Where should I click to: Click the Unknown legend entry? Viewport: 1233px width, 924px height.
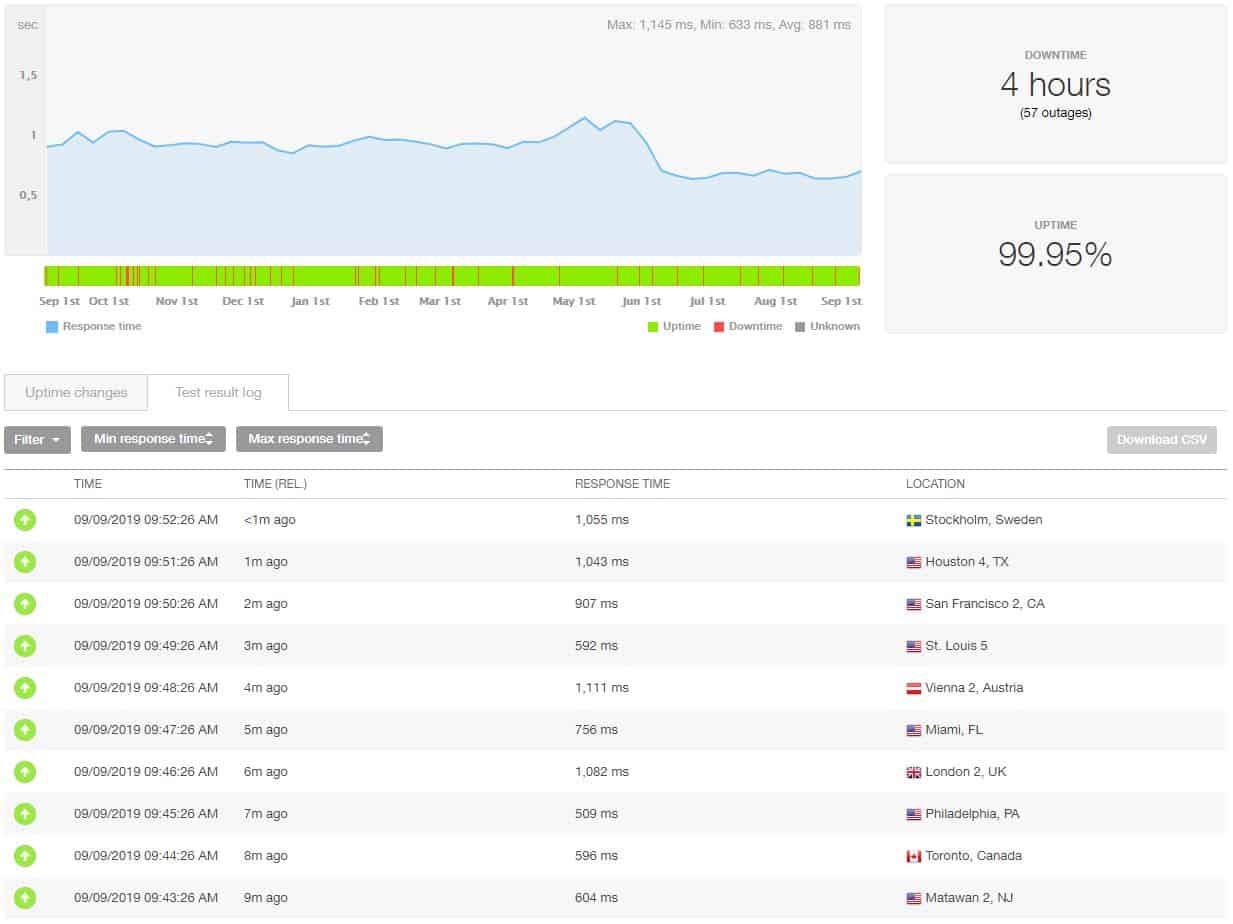[x=827, y=326]
